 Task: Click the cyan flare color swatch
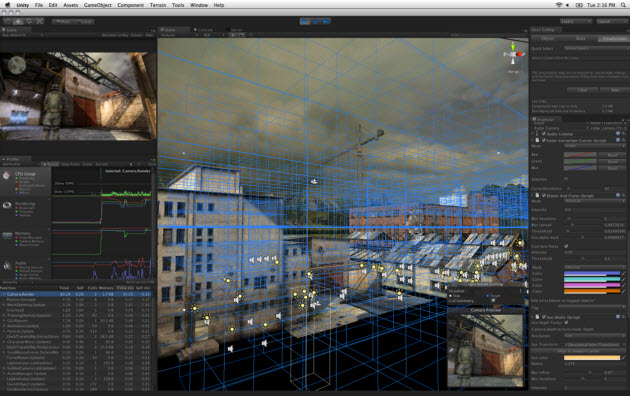tap(592, 279)
